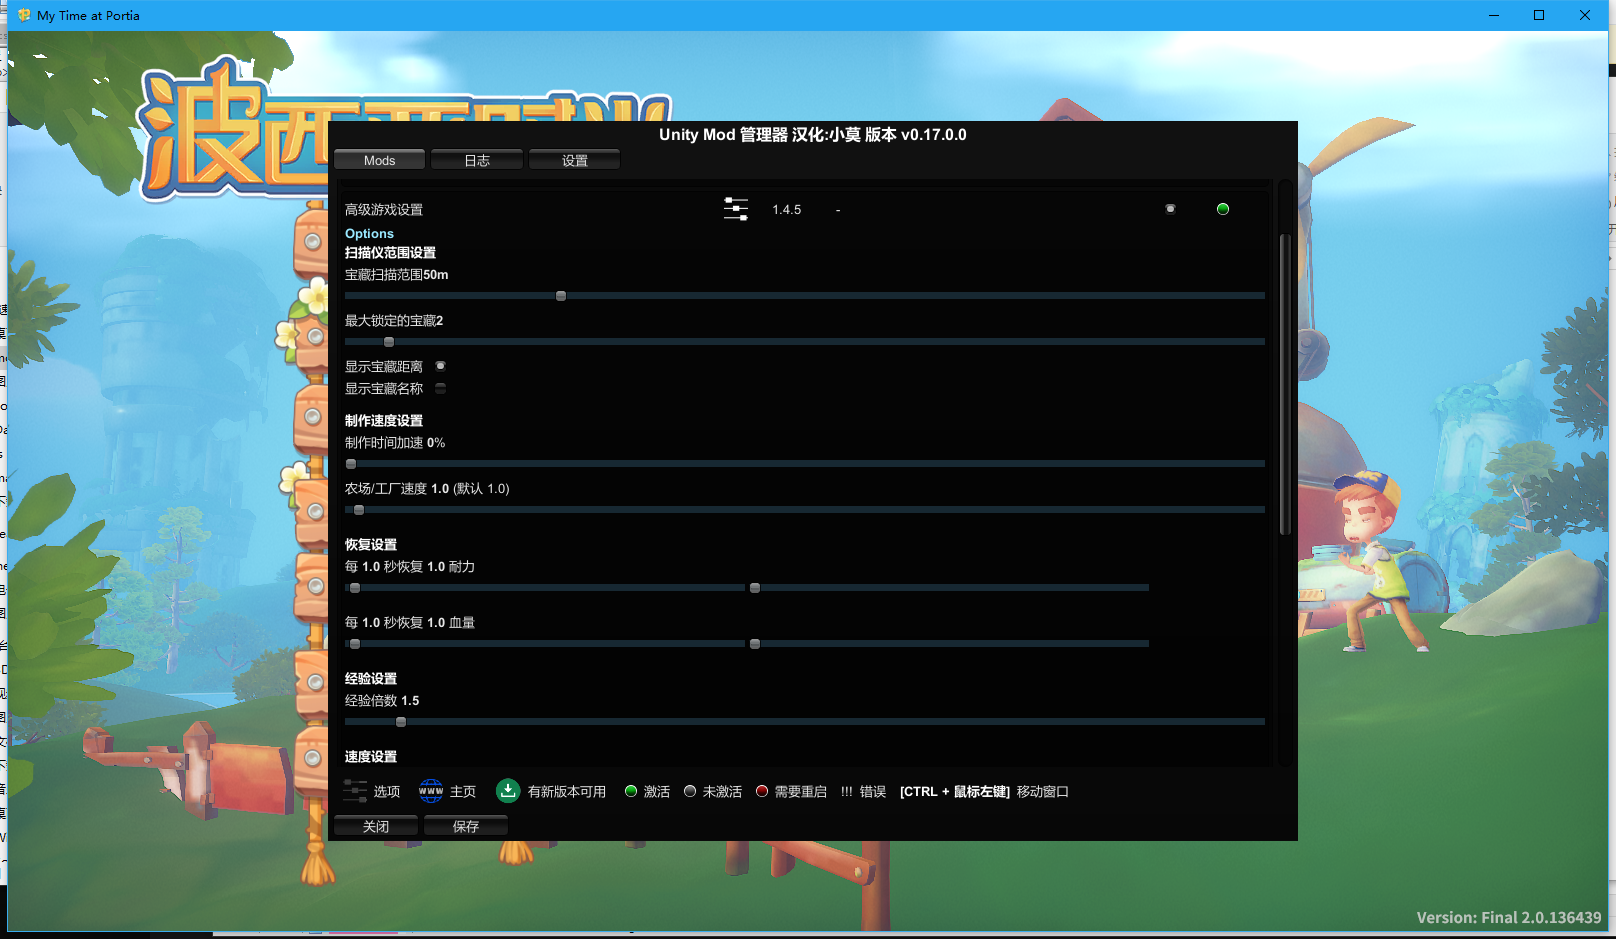Click the 经验设置 heading
This screenshot has width=1616, height=939.
pos(371,679)
